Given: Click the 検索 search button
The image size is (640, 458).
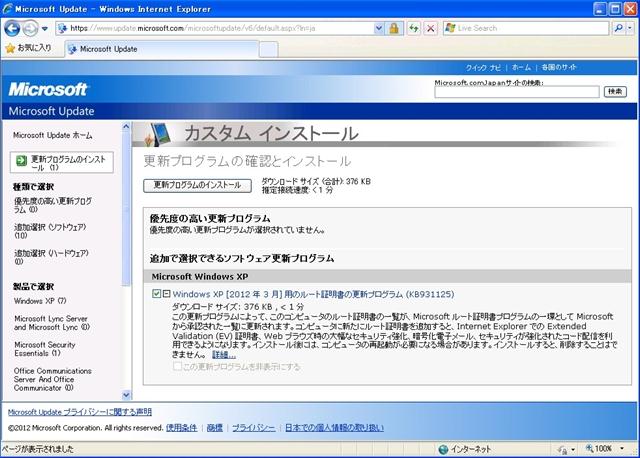Looking at the screenshot, I should pos(615,92).
